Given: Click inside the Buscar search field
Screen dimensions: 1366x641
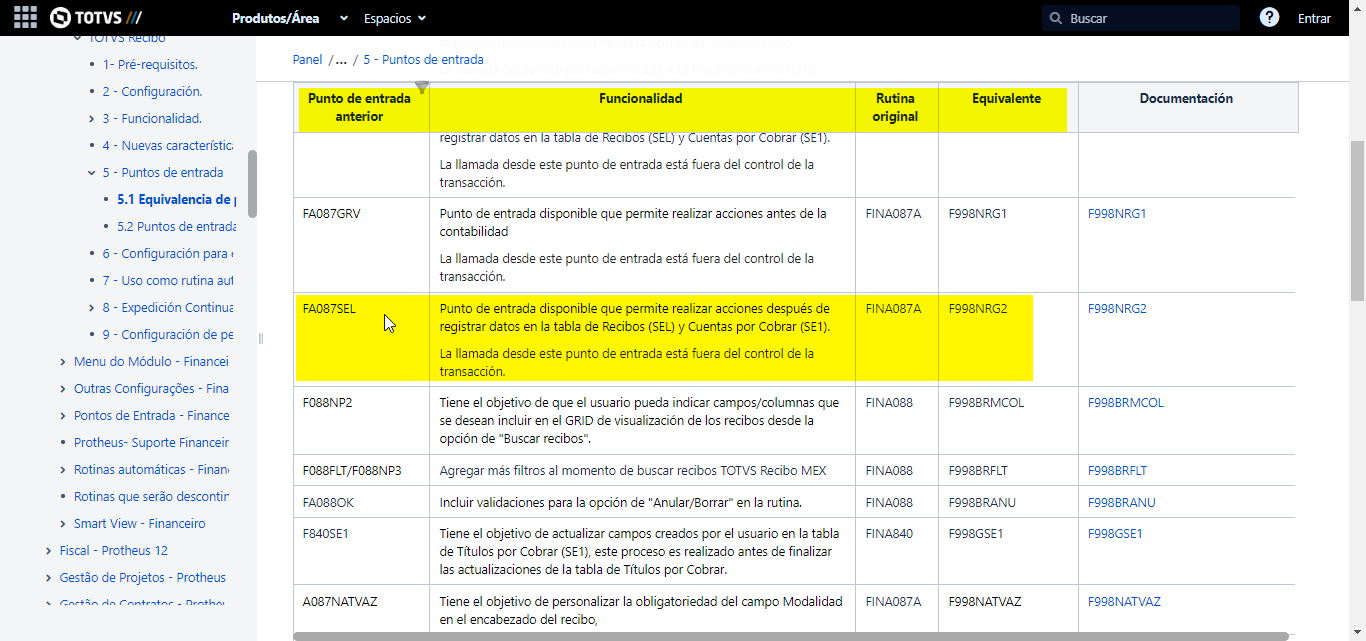Looking at the screenshot, I should coord(1150,18).
